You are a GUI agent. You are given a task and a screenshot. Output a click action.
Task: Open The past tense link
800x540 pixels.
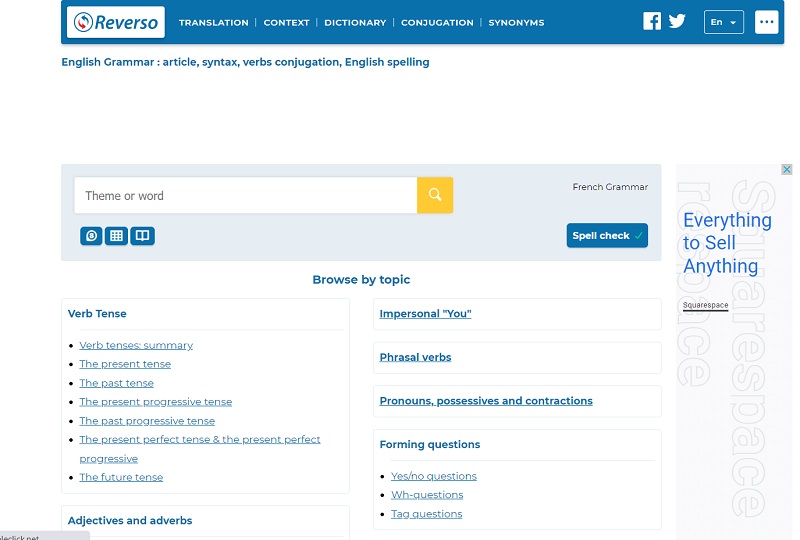coord(116,383)
